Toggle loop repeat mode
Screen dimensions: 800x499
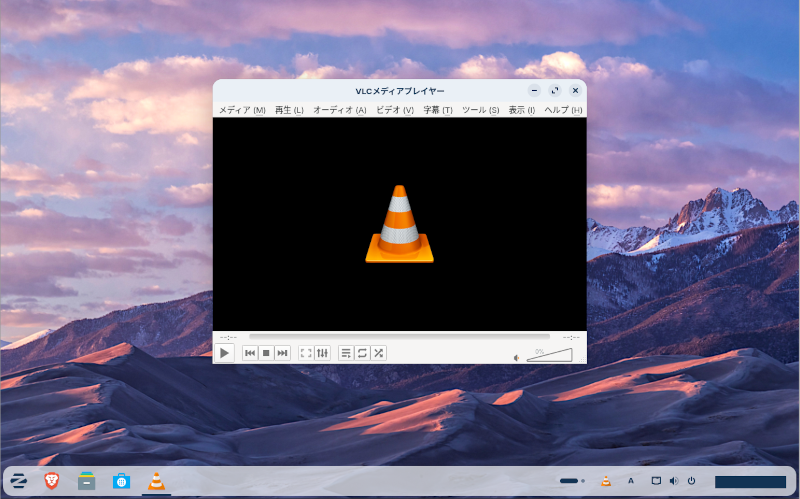click(362, 353)
